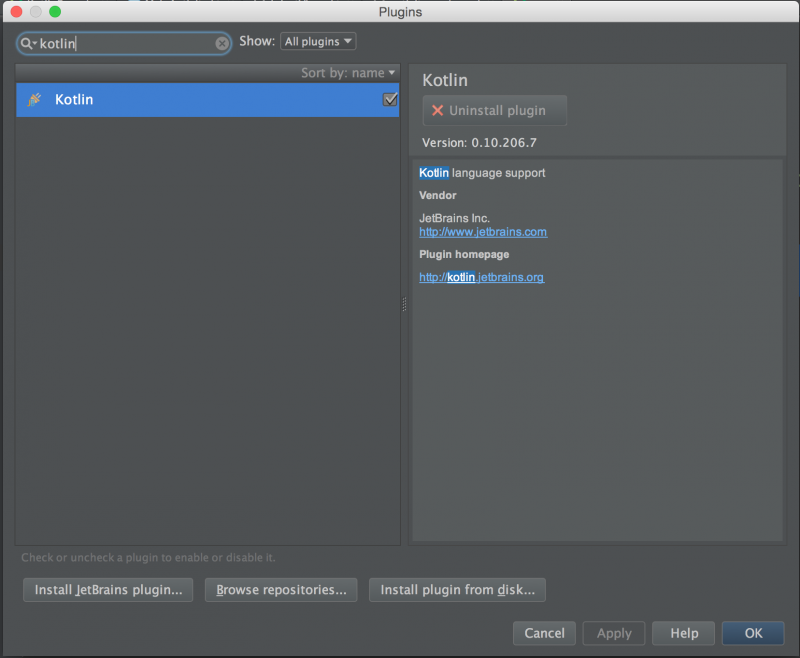This screenshot has height=658, width=800.
Task: Click the Kotlin language support description
Action: click(x=482, y=173)
